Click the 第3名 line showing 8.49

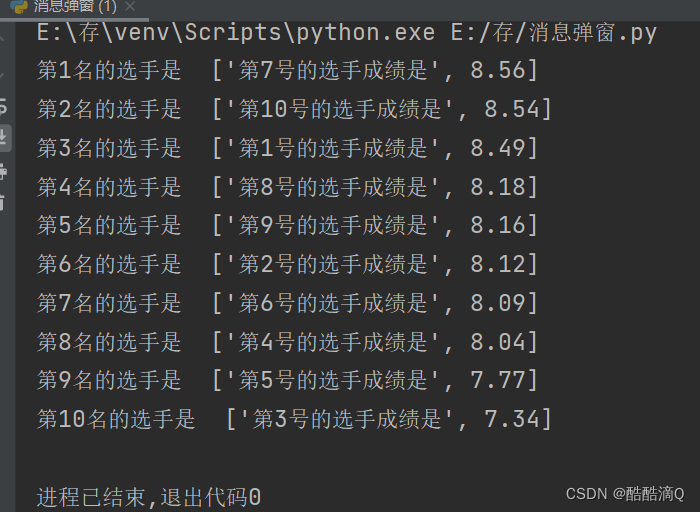click(x=287, y=148)
